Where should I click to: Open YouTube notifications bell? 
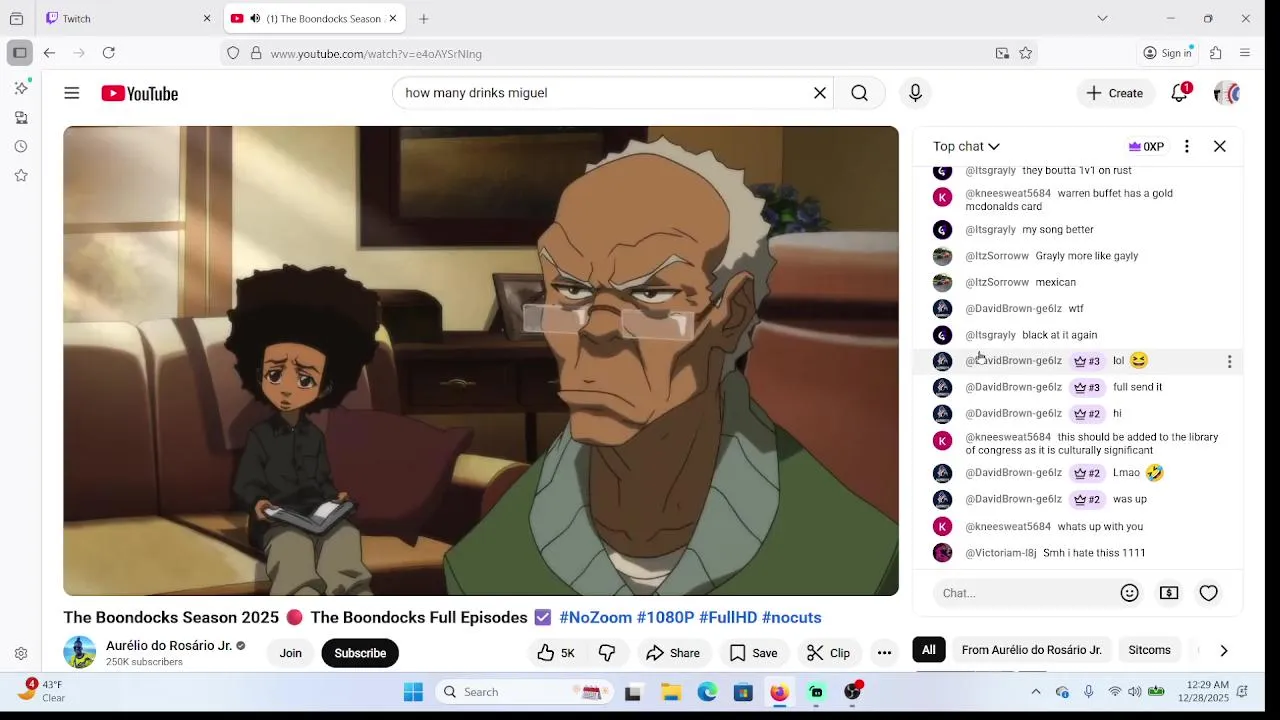[x=1180, y=93]
